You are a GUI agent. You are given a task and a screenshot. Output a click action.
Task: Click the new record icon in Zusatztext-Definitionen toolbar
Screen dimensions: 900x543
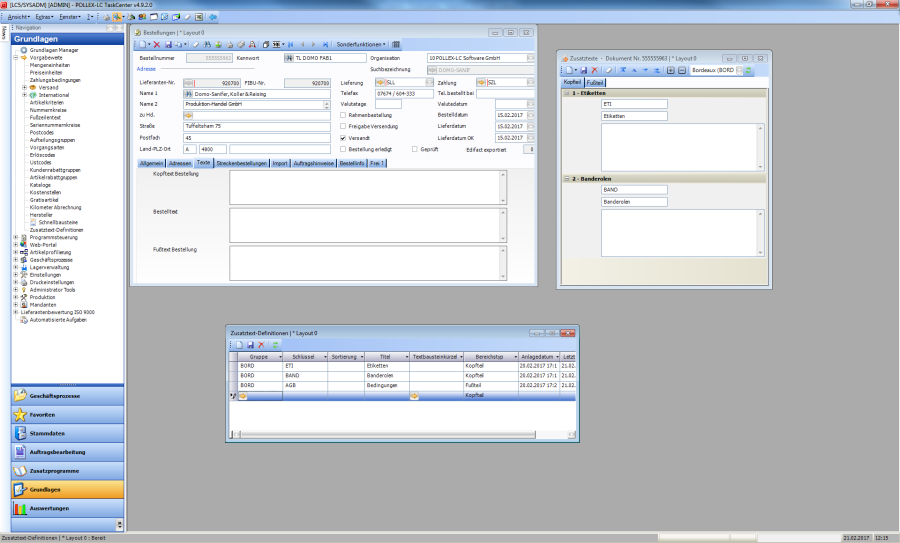(x=238, y=344)
